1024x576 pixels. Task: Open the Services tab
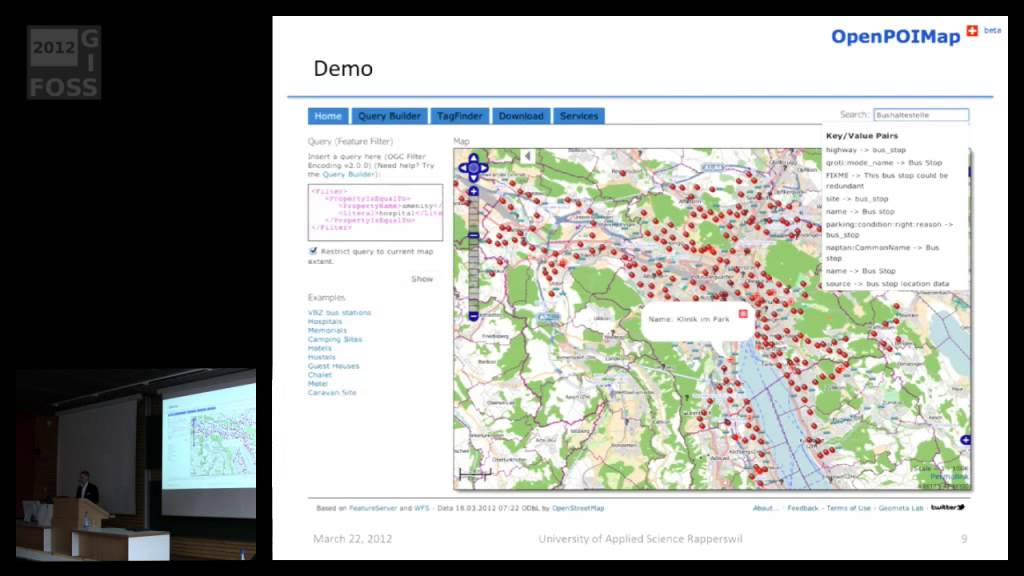[579, 116]
